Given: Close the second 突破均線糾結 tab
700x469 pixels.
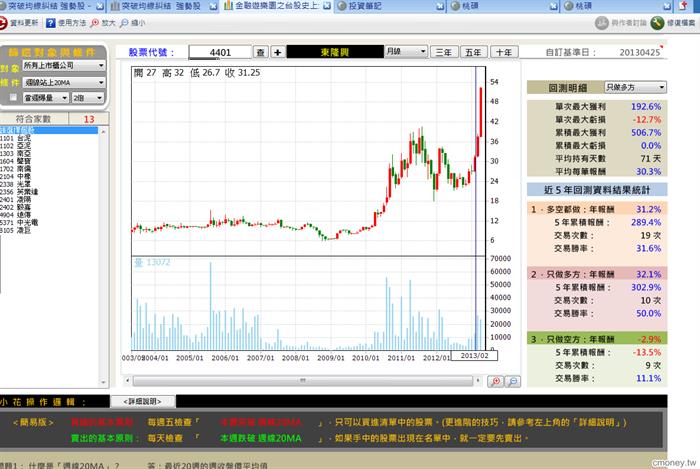Looking at the screenshot, I should 213,6.
